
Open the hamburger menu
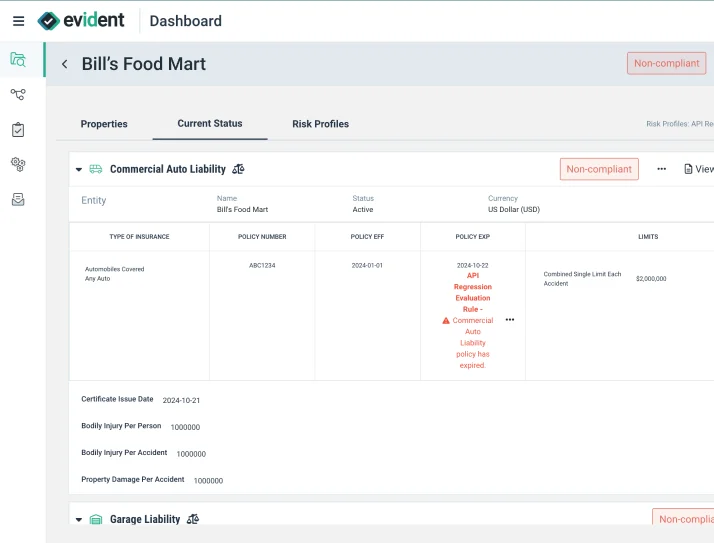tap(18, 21)
